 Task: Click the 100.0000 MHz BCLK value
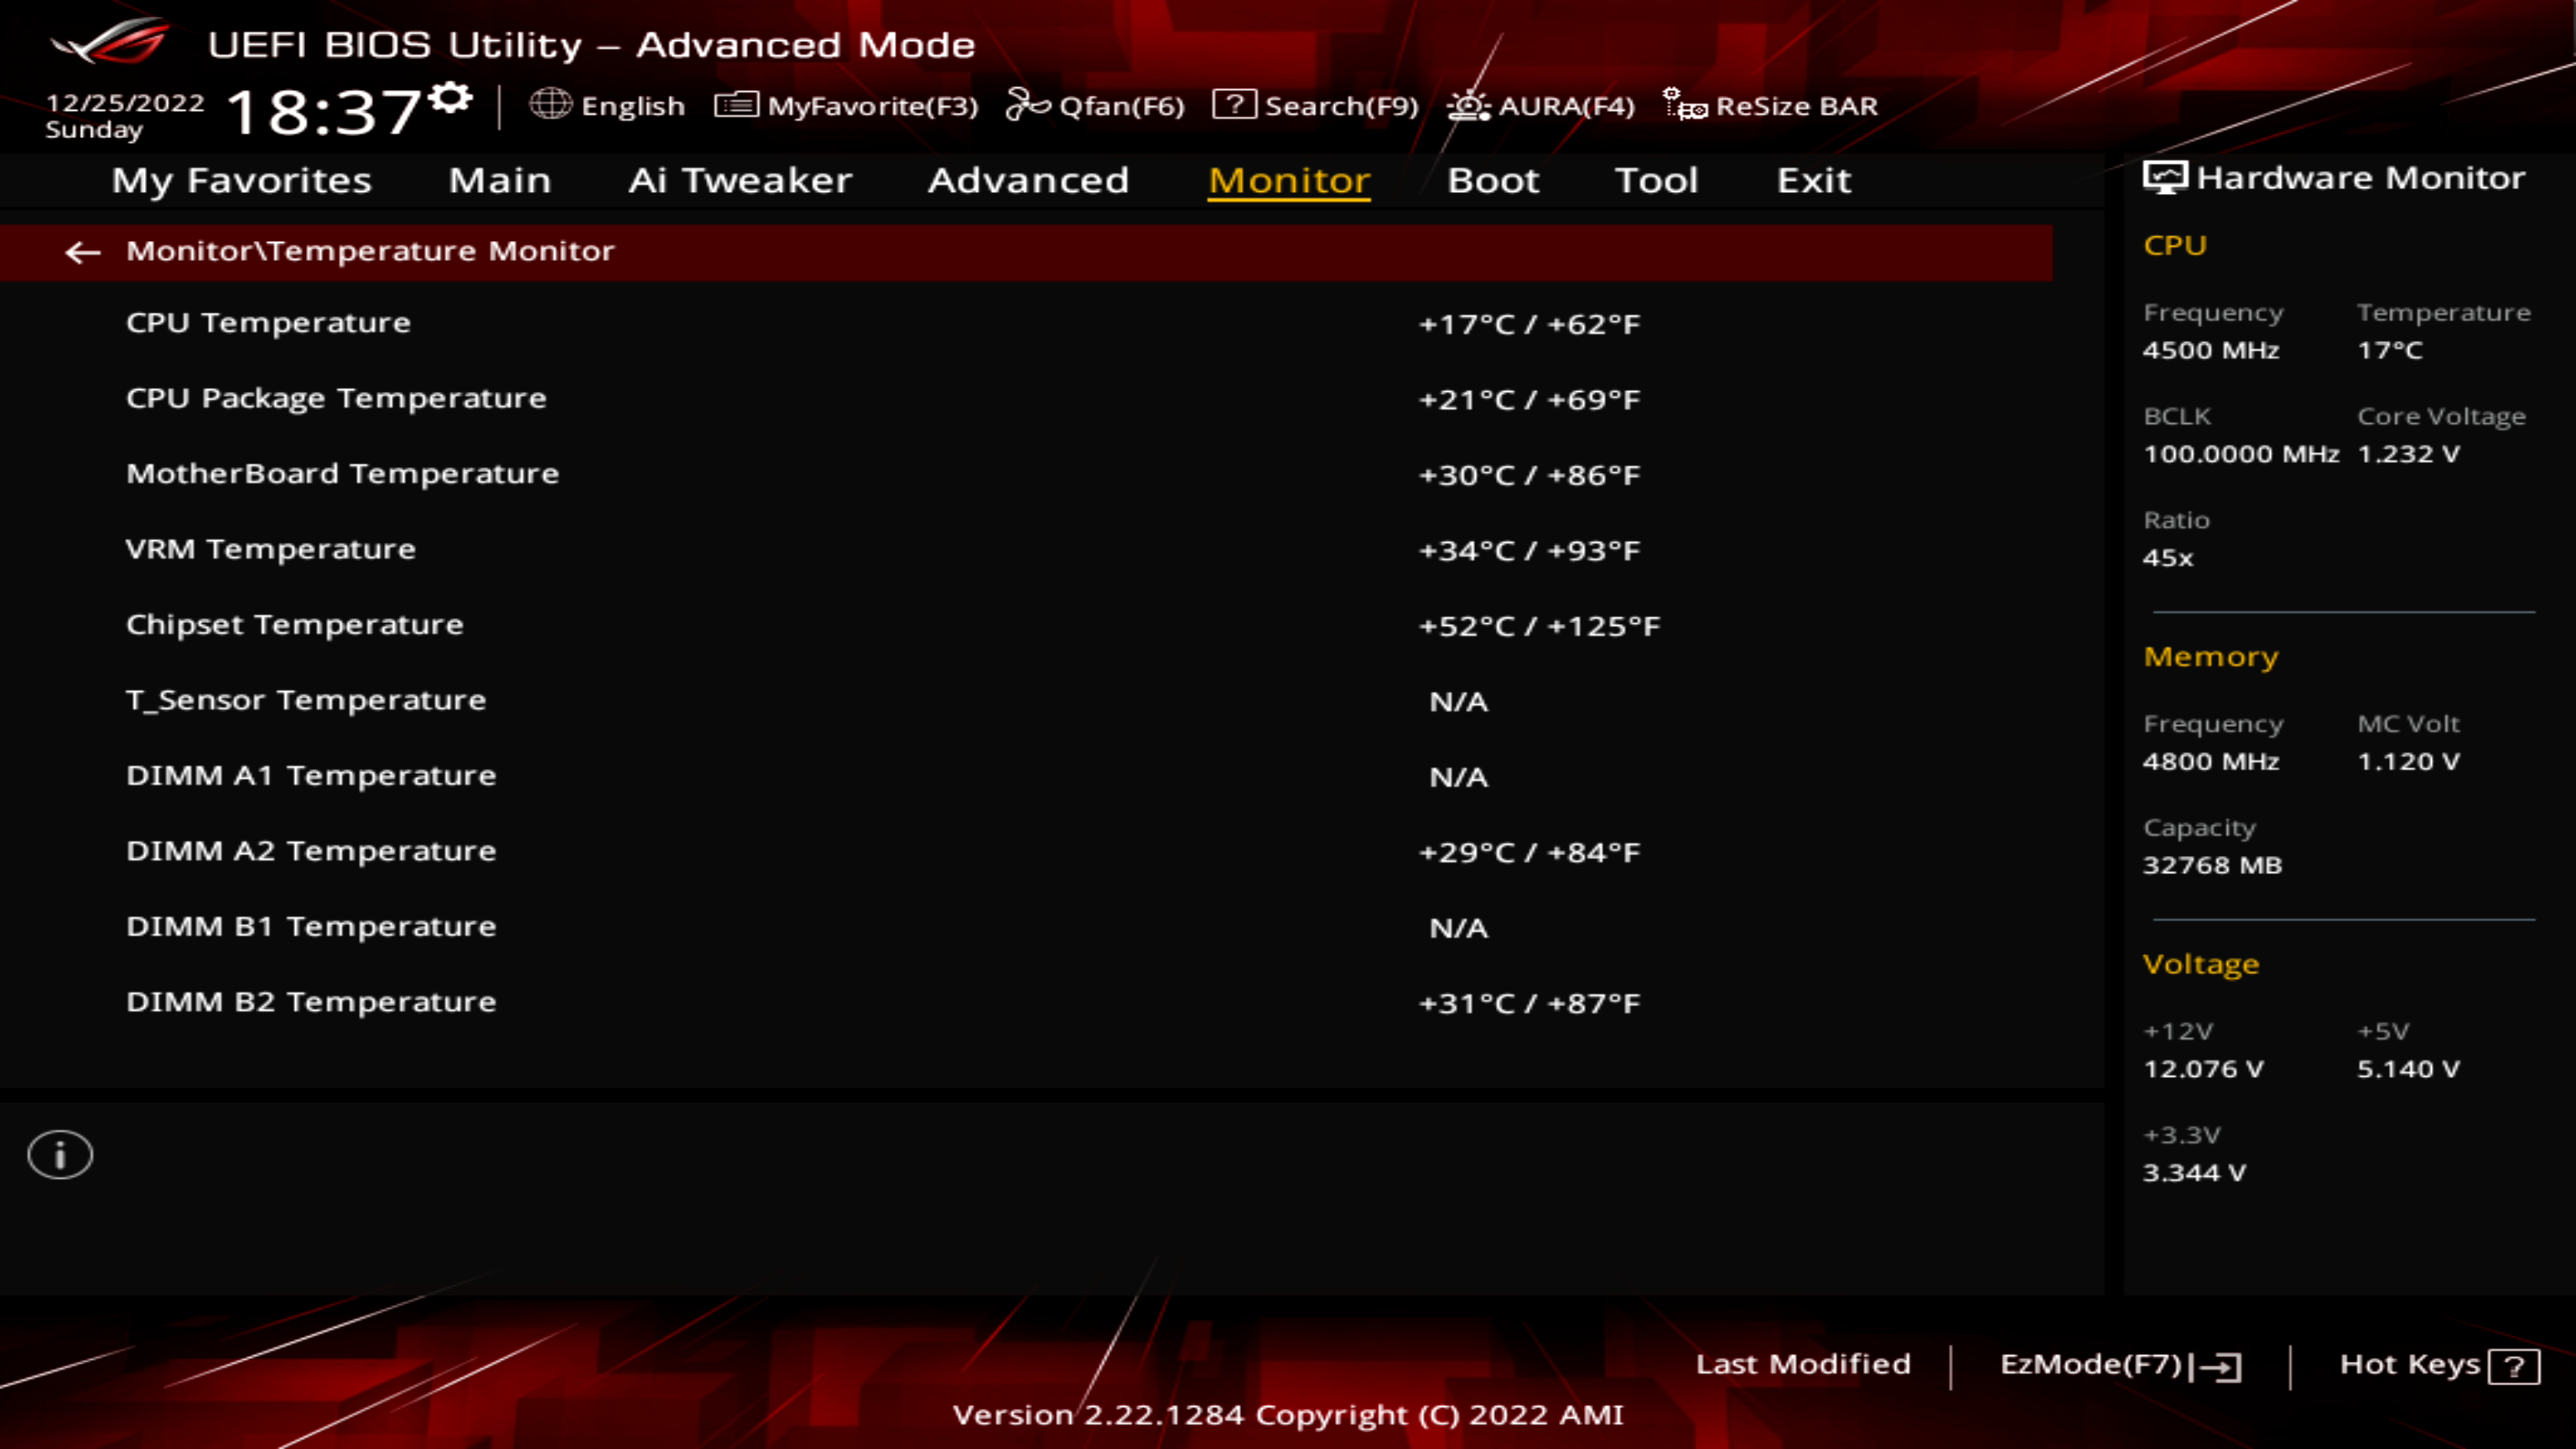coord(2241,454)
